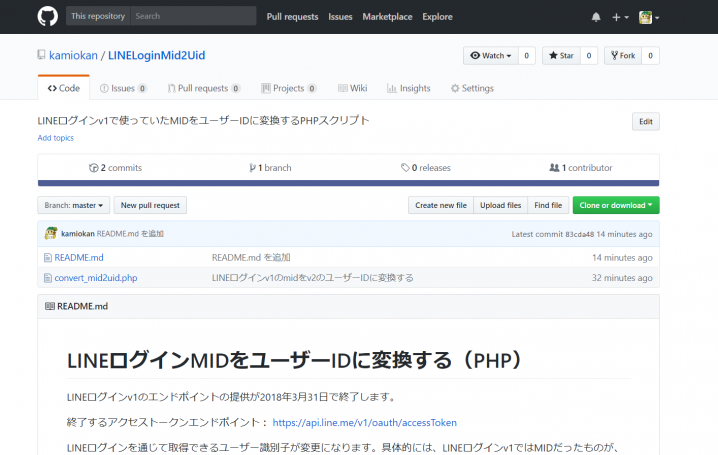This screenshot has width=718, height=455.
Task: Open commit hash 83cda48
Action: pyautogui.click(x=579, y=234)
